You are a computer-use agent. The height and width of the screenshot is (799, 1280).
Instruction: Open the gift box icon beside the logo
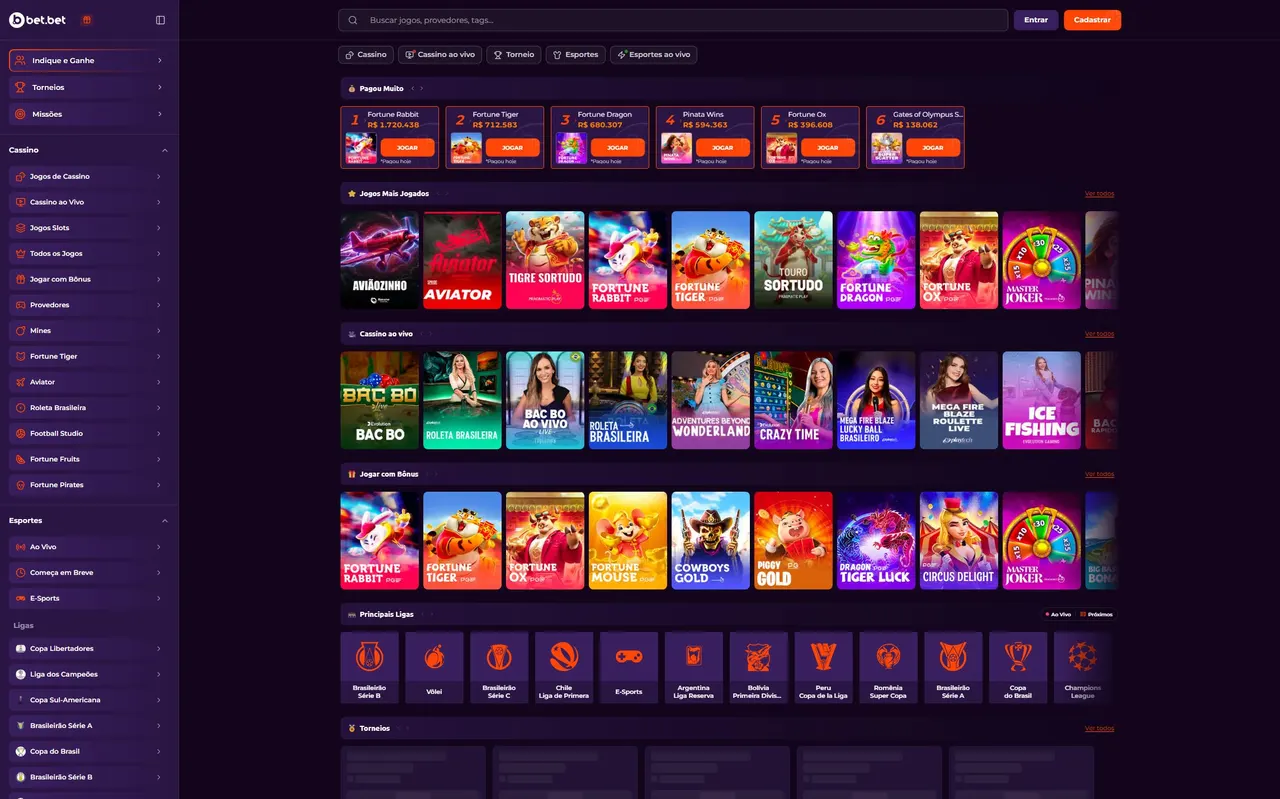(x=87, y=20)
